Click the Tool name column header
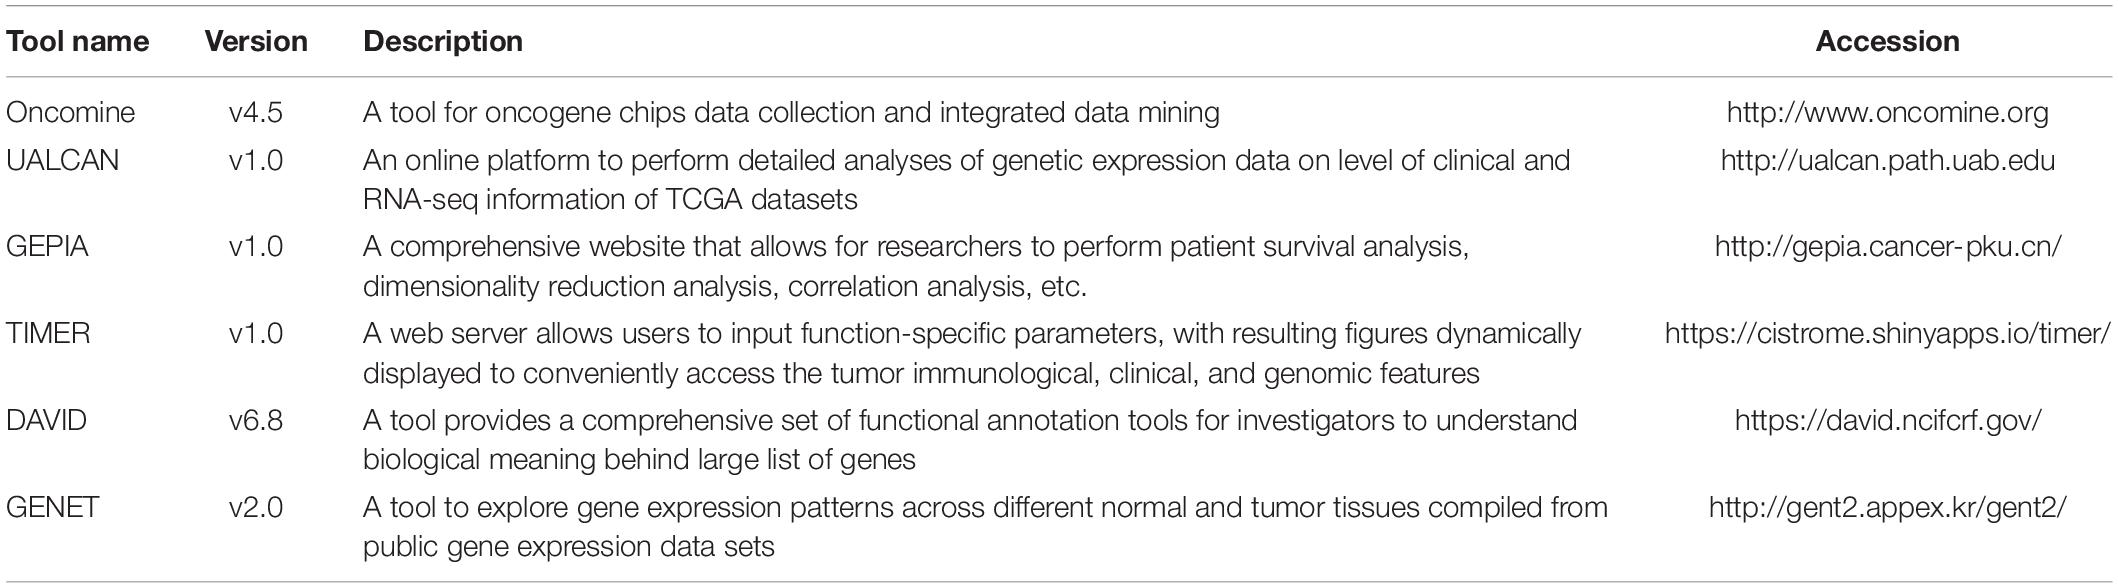This screenshot has width=2118, height=588. pos(77,41)
